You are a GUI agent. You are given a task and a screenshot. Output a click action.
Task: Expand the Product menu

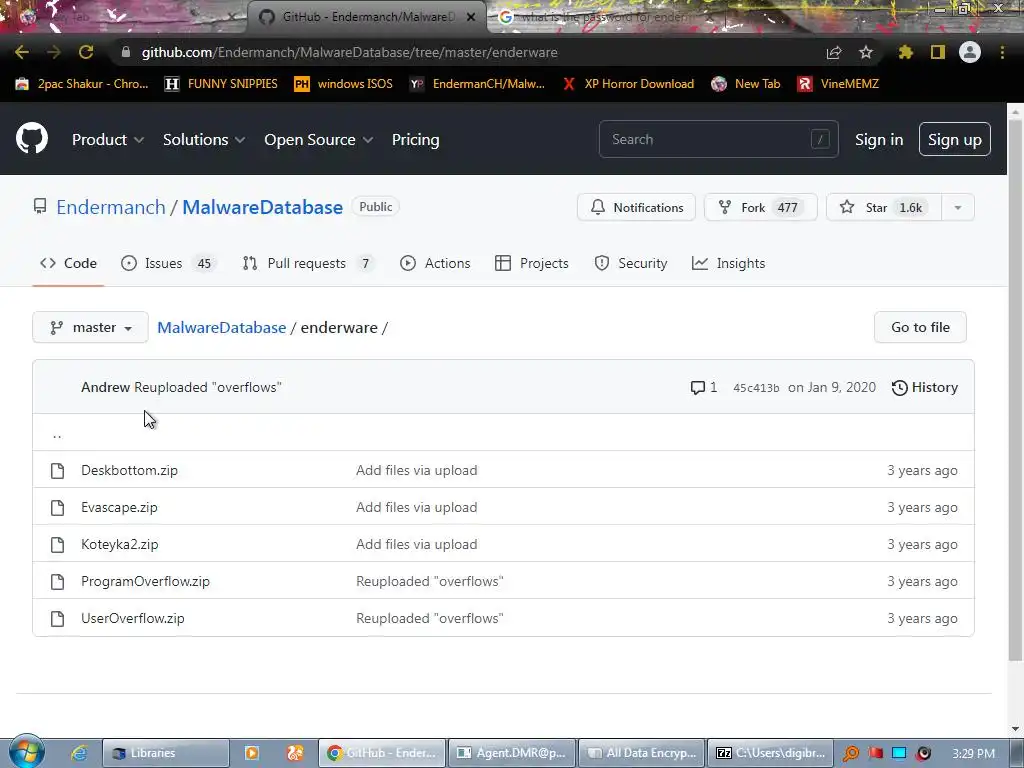[108, 140]
